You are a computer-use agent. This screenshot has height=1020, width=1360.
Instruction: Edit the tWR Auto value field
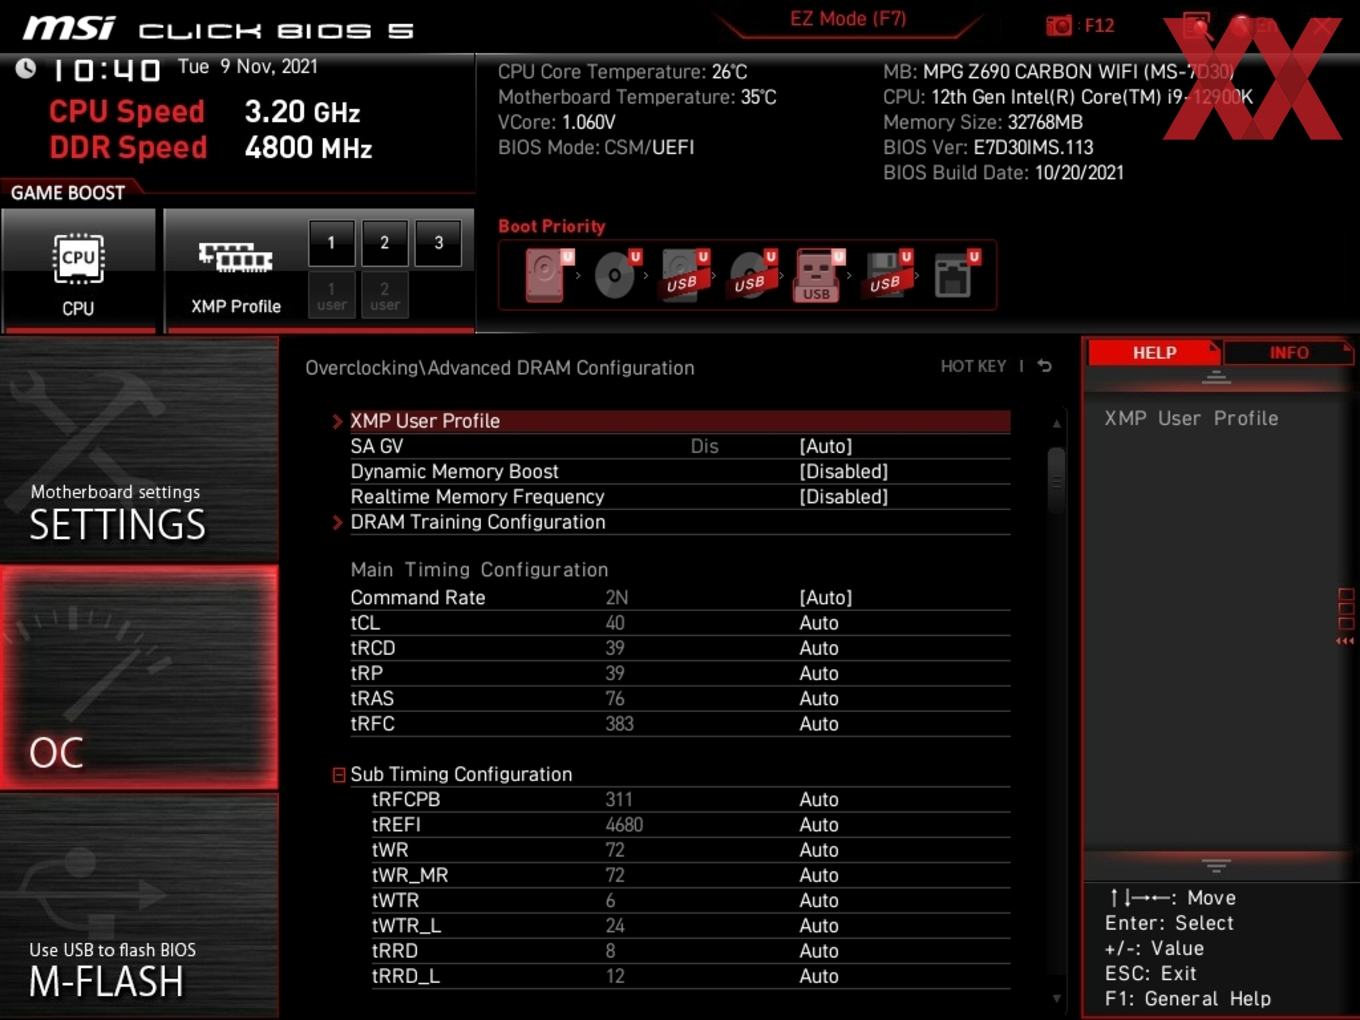coord(819,850)
